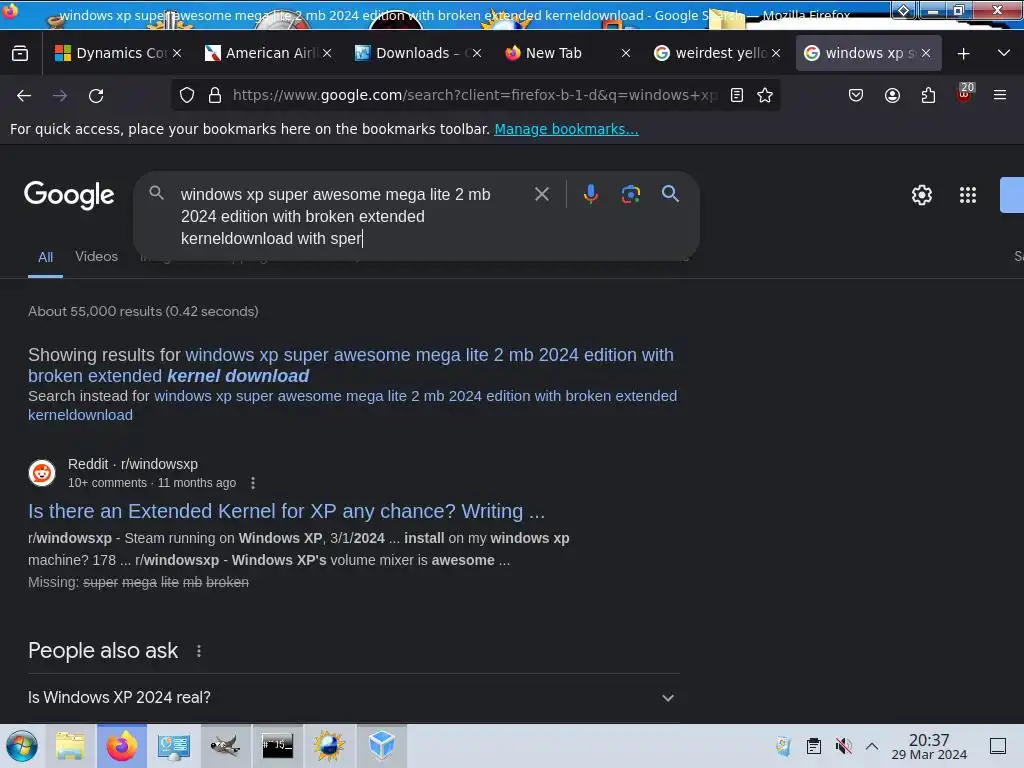Image resolution: width=1024 pixels, height=768 pixels.
Task: Toggle reader view in address bar
Action: [x=737, y=95]
